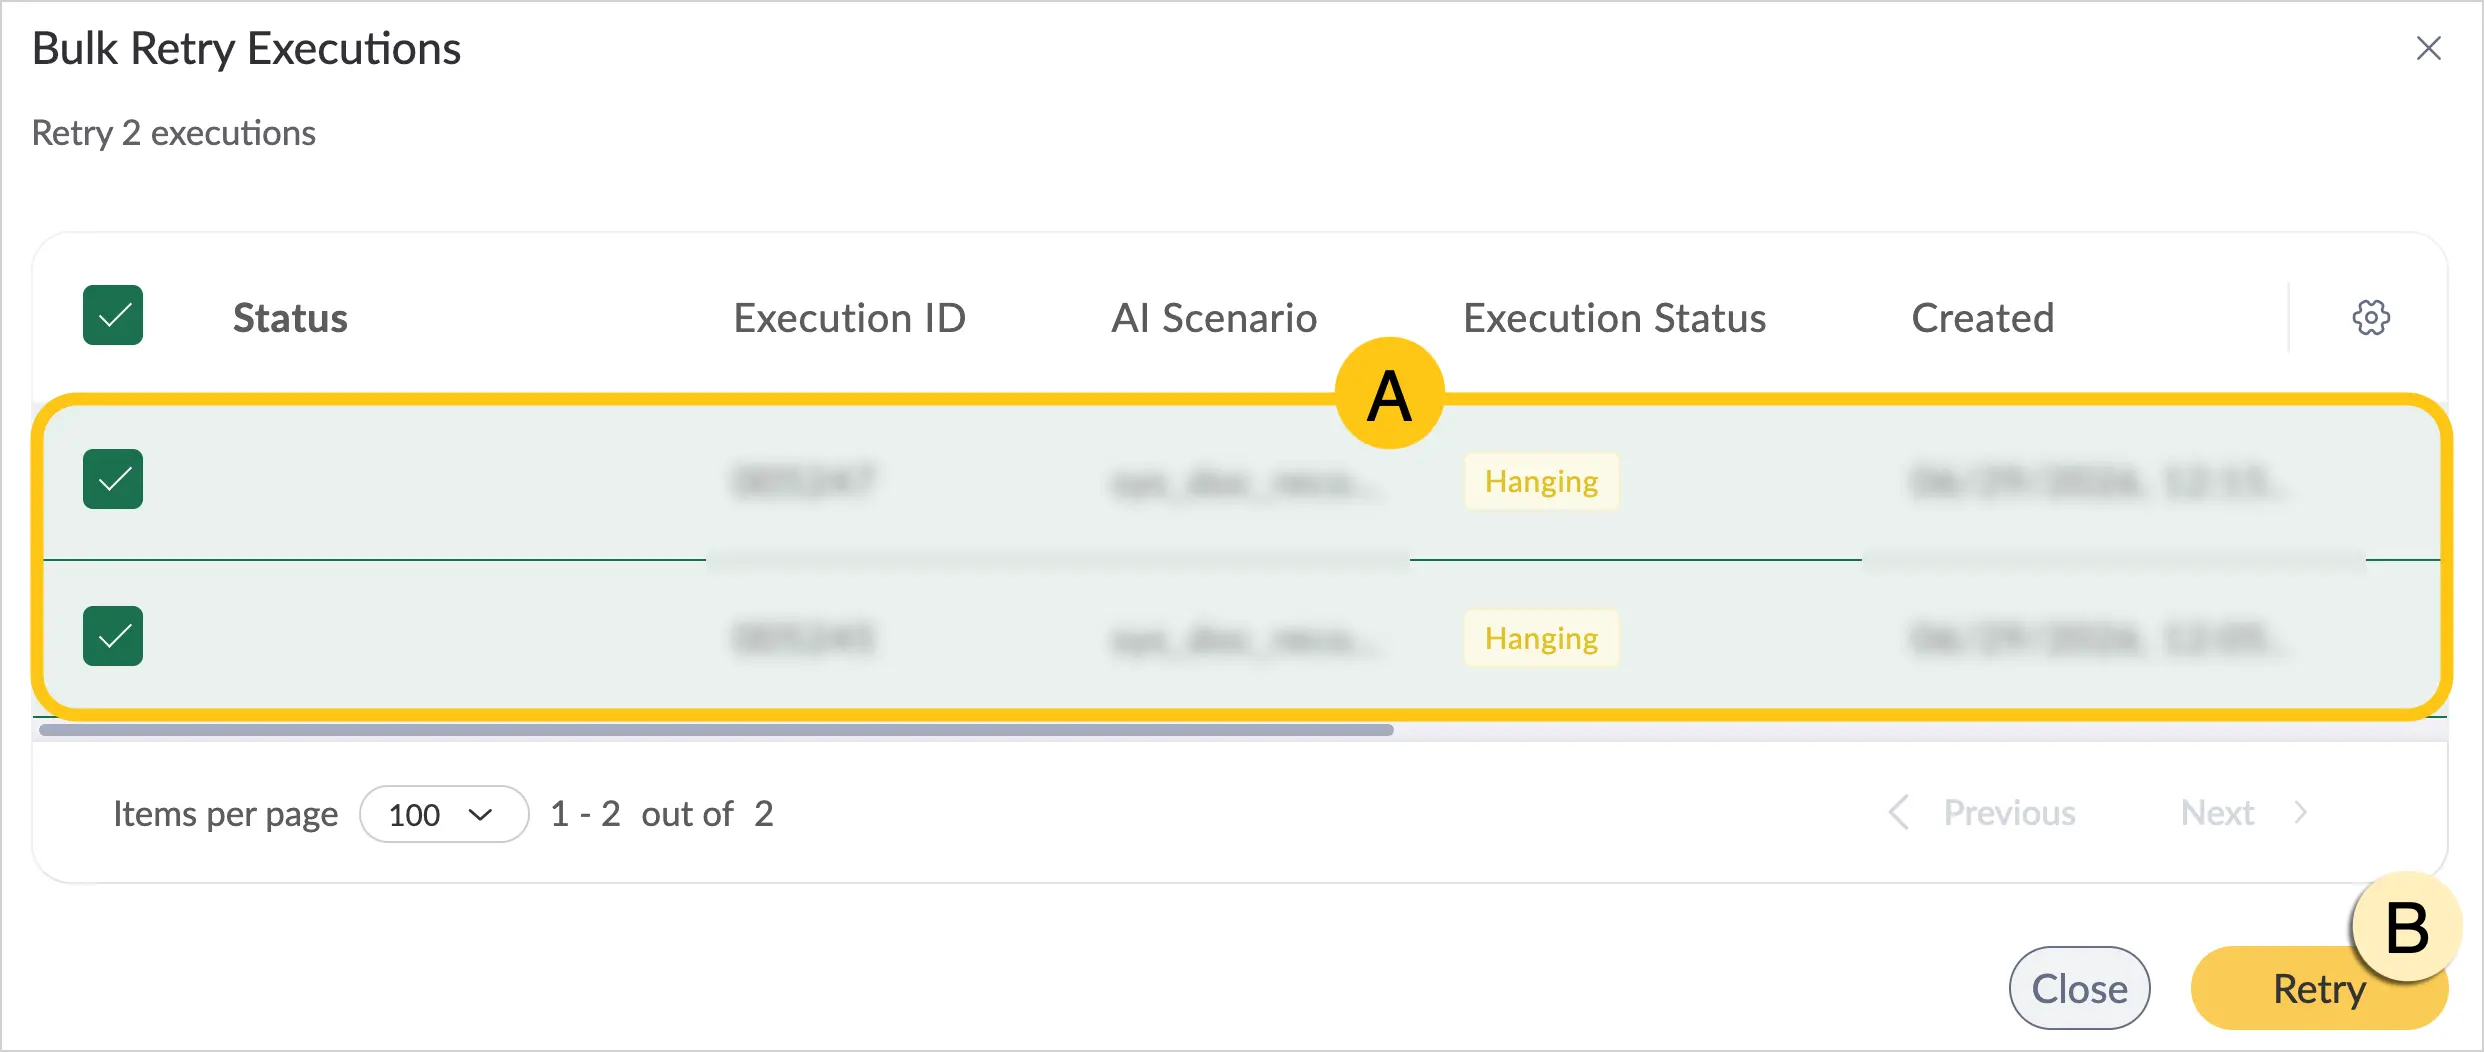This screenshot has height=1052, width=2484.
Task: Click the Execution ID column header
Action: (849, 318)
